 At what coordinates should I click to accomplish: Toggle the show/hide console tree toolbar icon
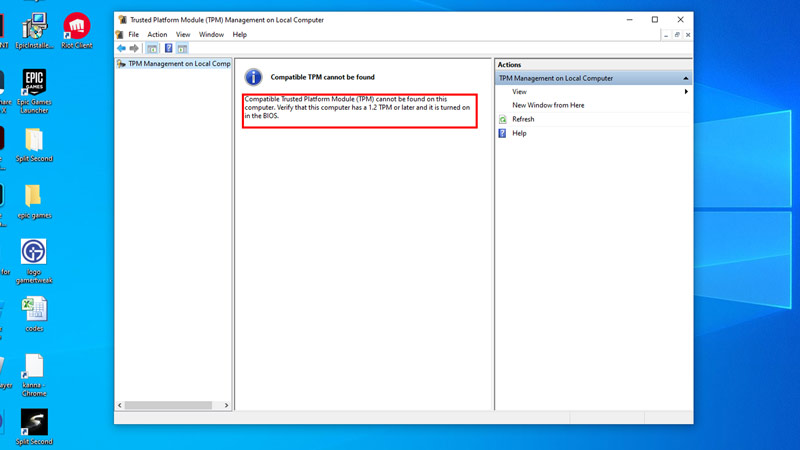click(152, 48)
